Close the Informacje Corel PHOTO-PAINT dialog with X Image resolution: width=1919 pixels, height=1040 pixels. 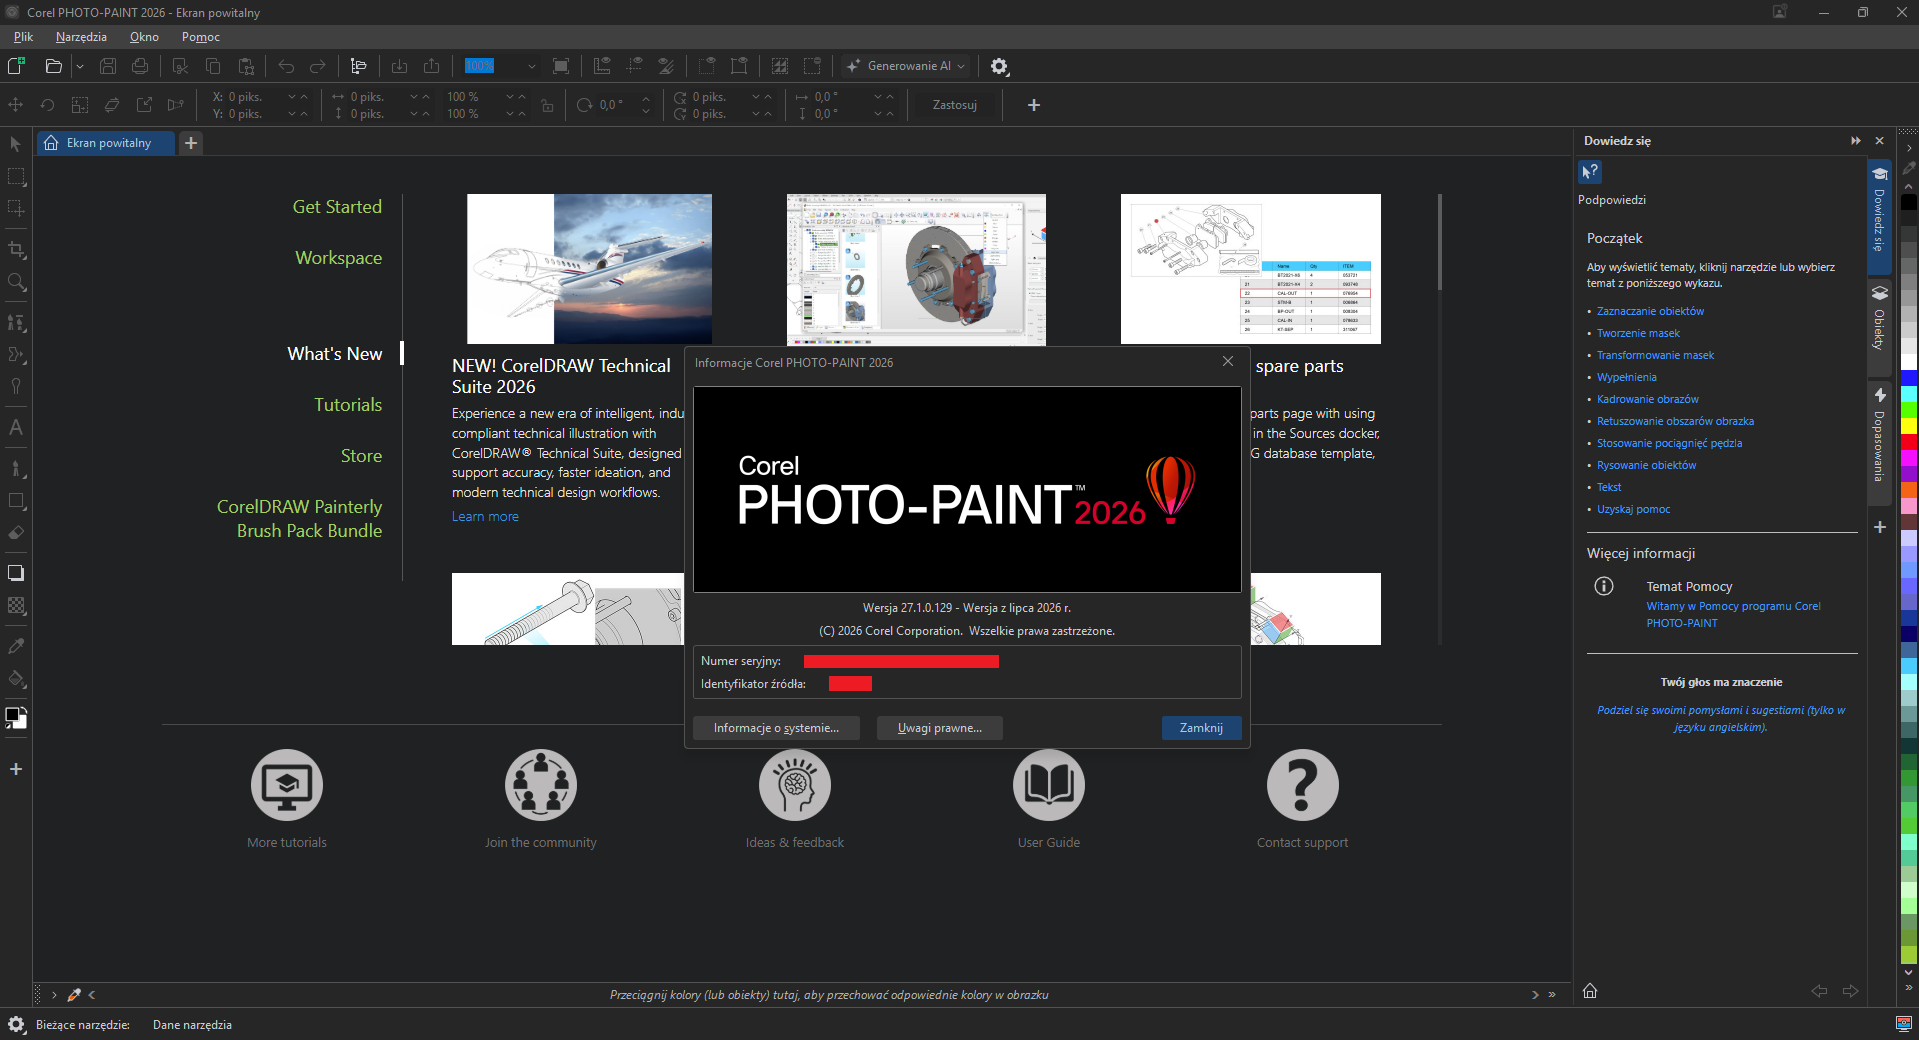[x=1228, y=362]
